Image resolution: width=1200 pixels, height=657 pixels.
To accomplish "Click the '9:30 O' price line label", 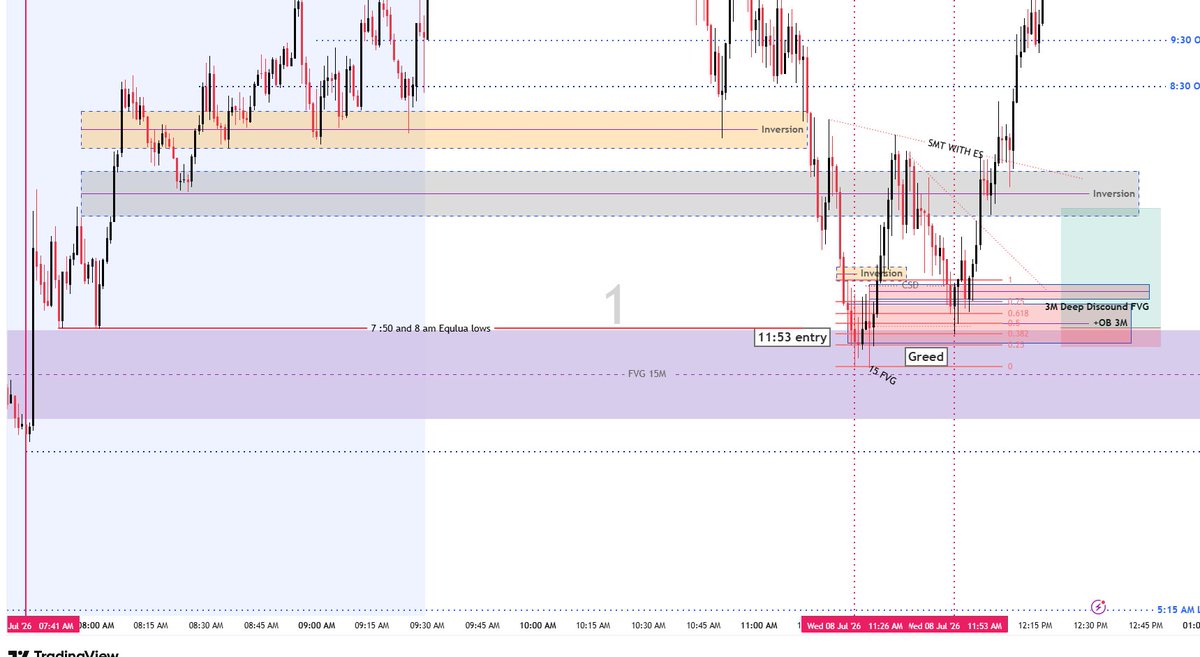I will click(x=1185, y=40).
